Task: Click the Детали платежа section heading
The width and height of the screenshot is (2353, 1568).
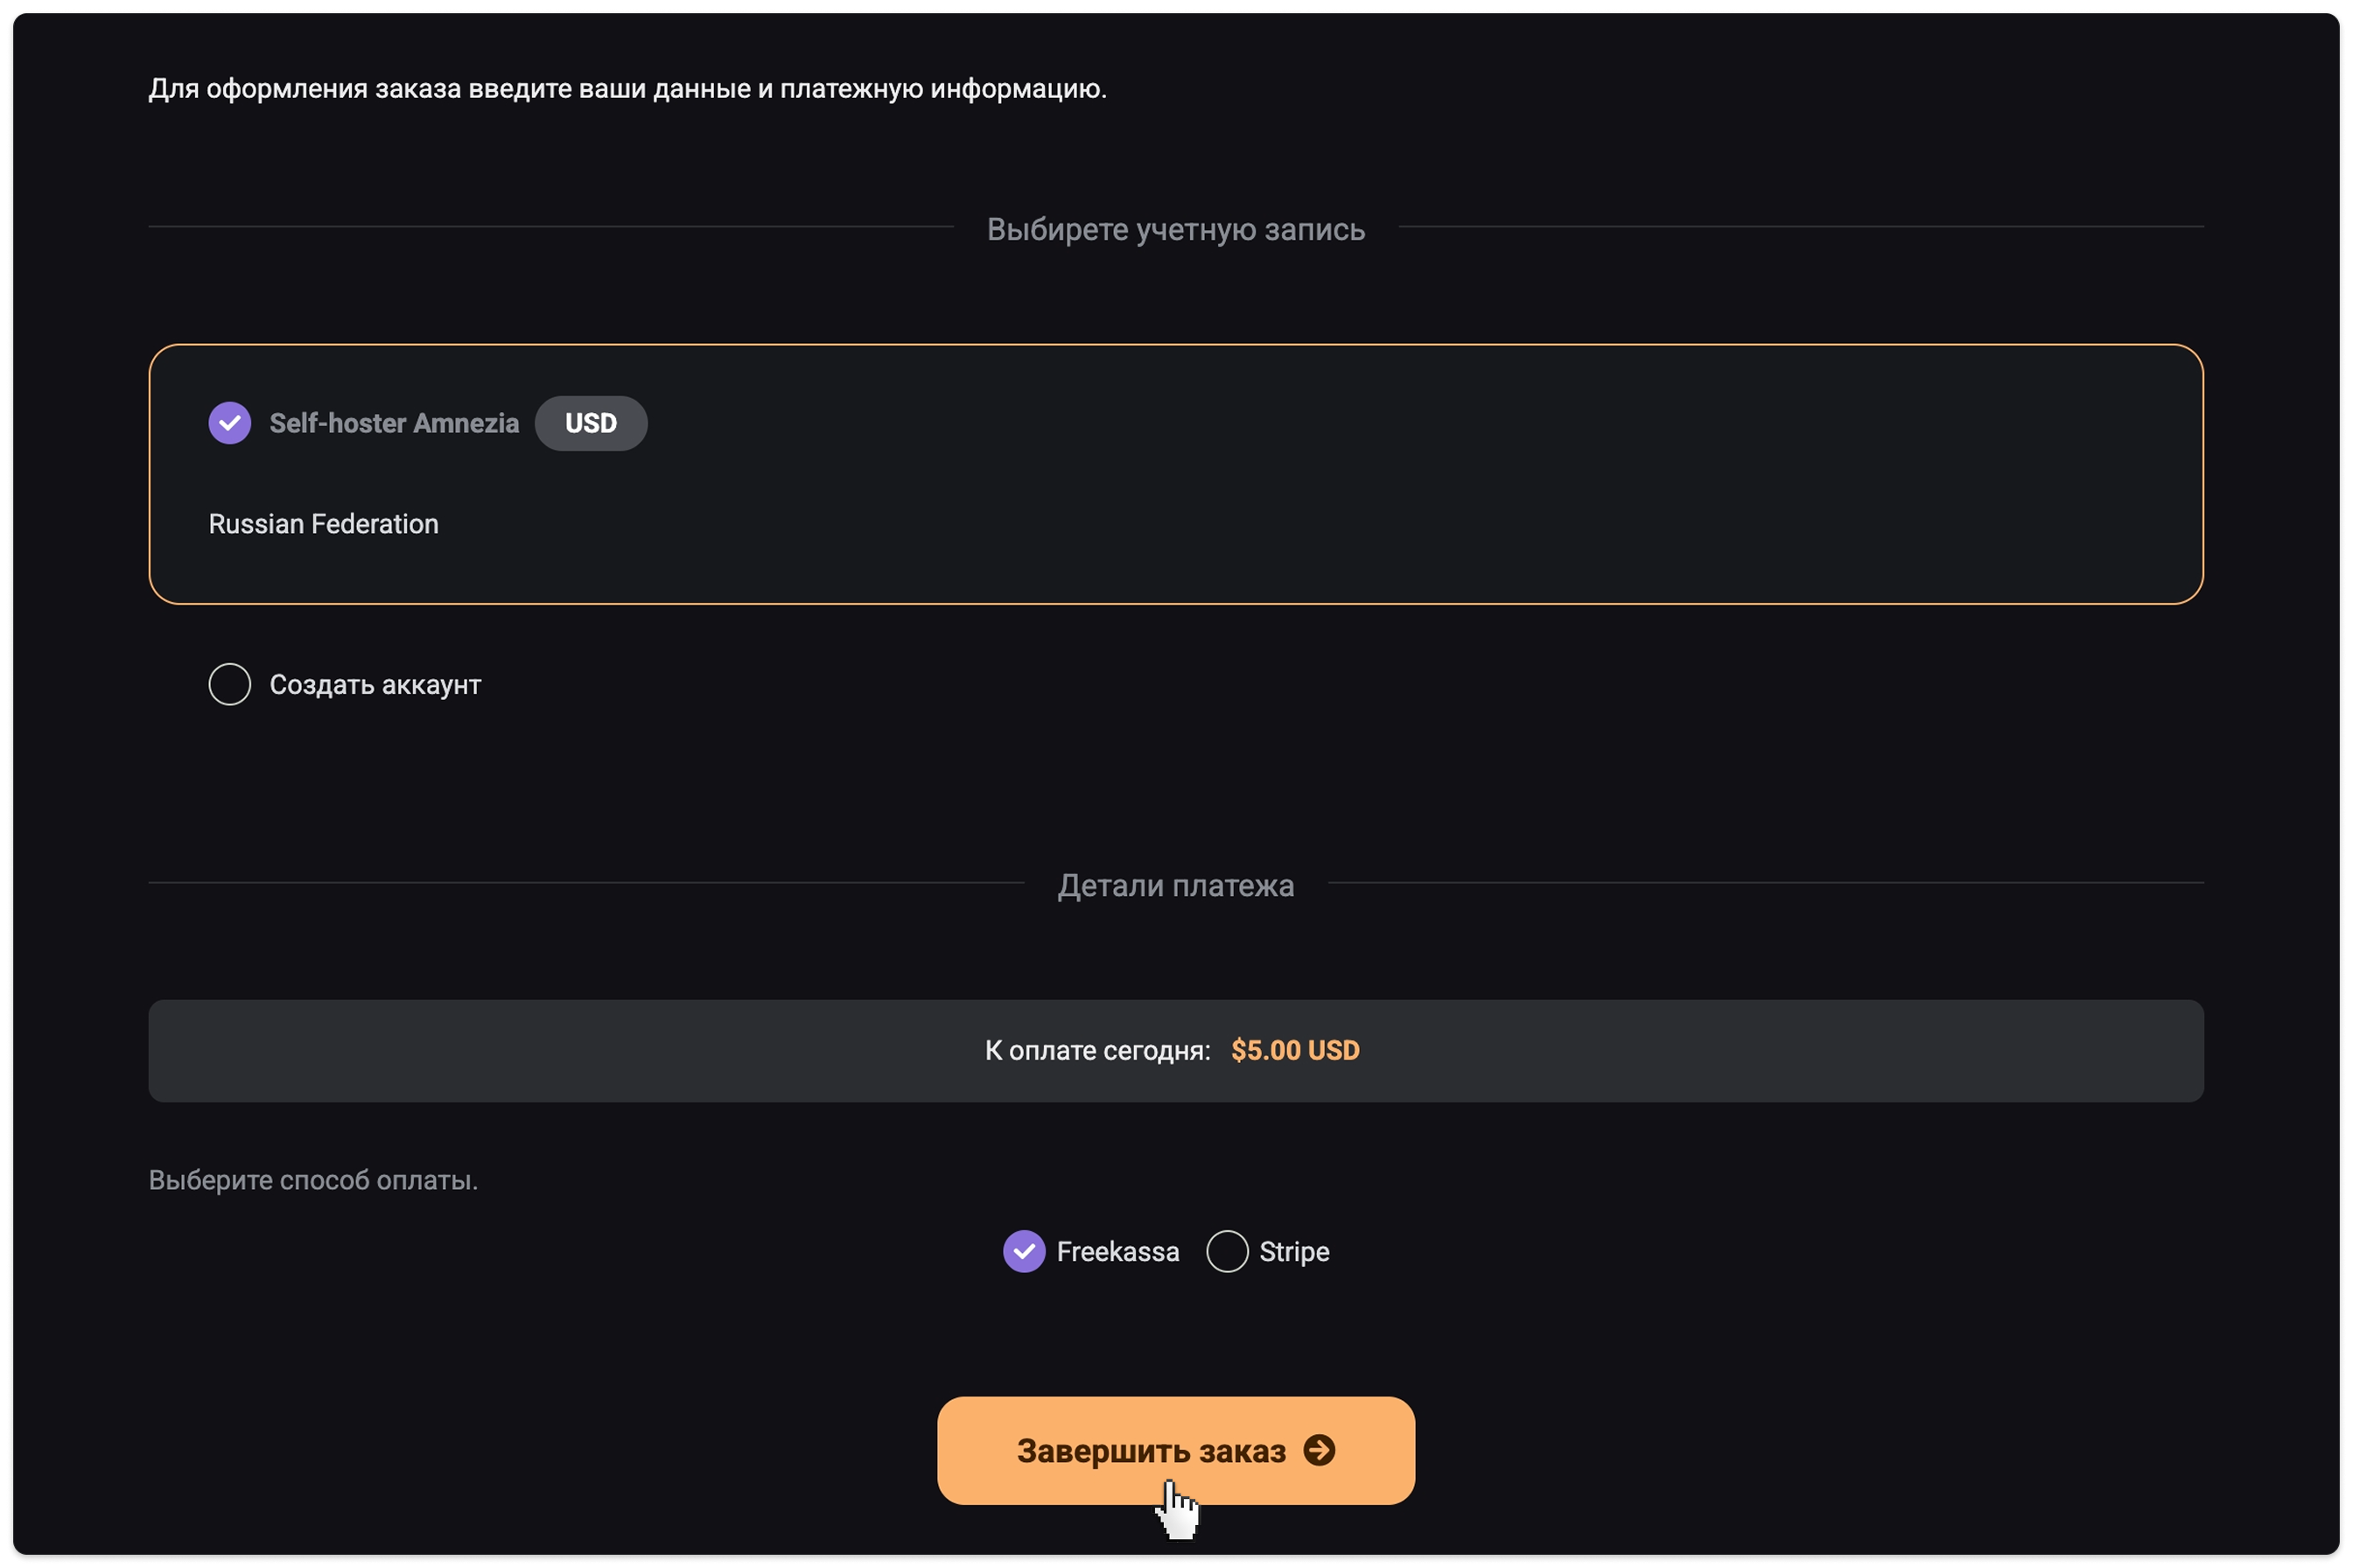Action: tap(1176, 885)
